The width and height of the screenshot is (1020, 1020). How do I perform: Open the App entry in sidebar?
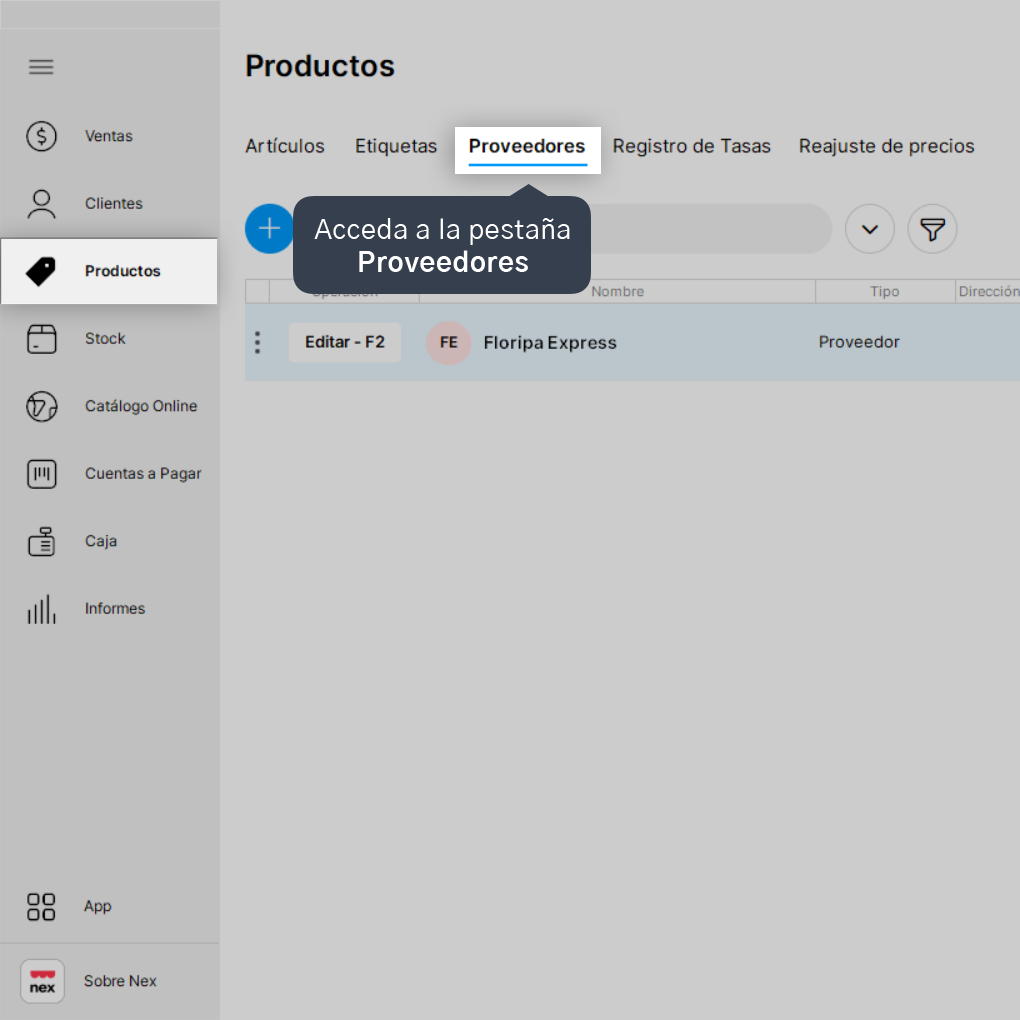point(98,906)
